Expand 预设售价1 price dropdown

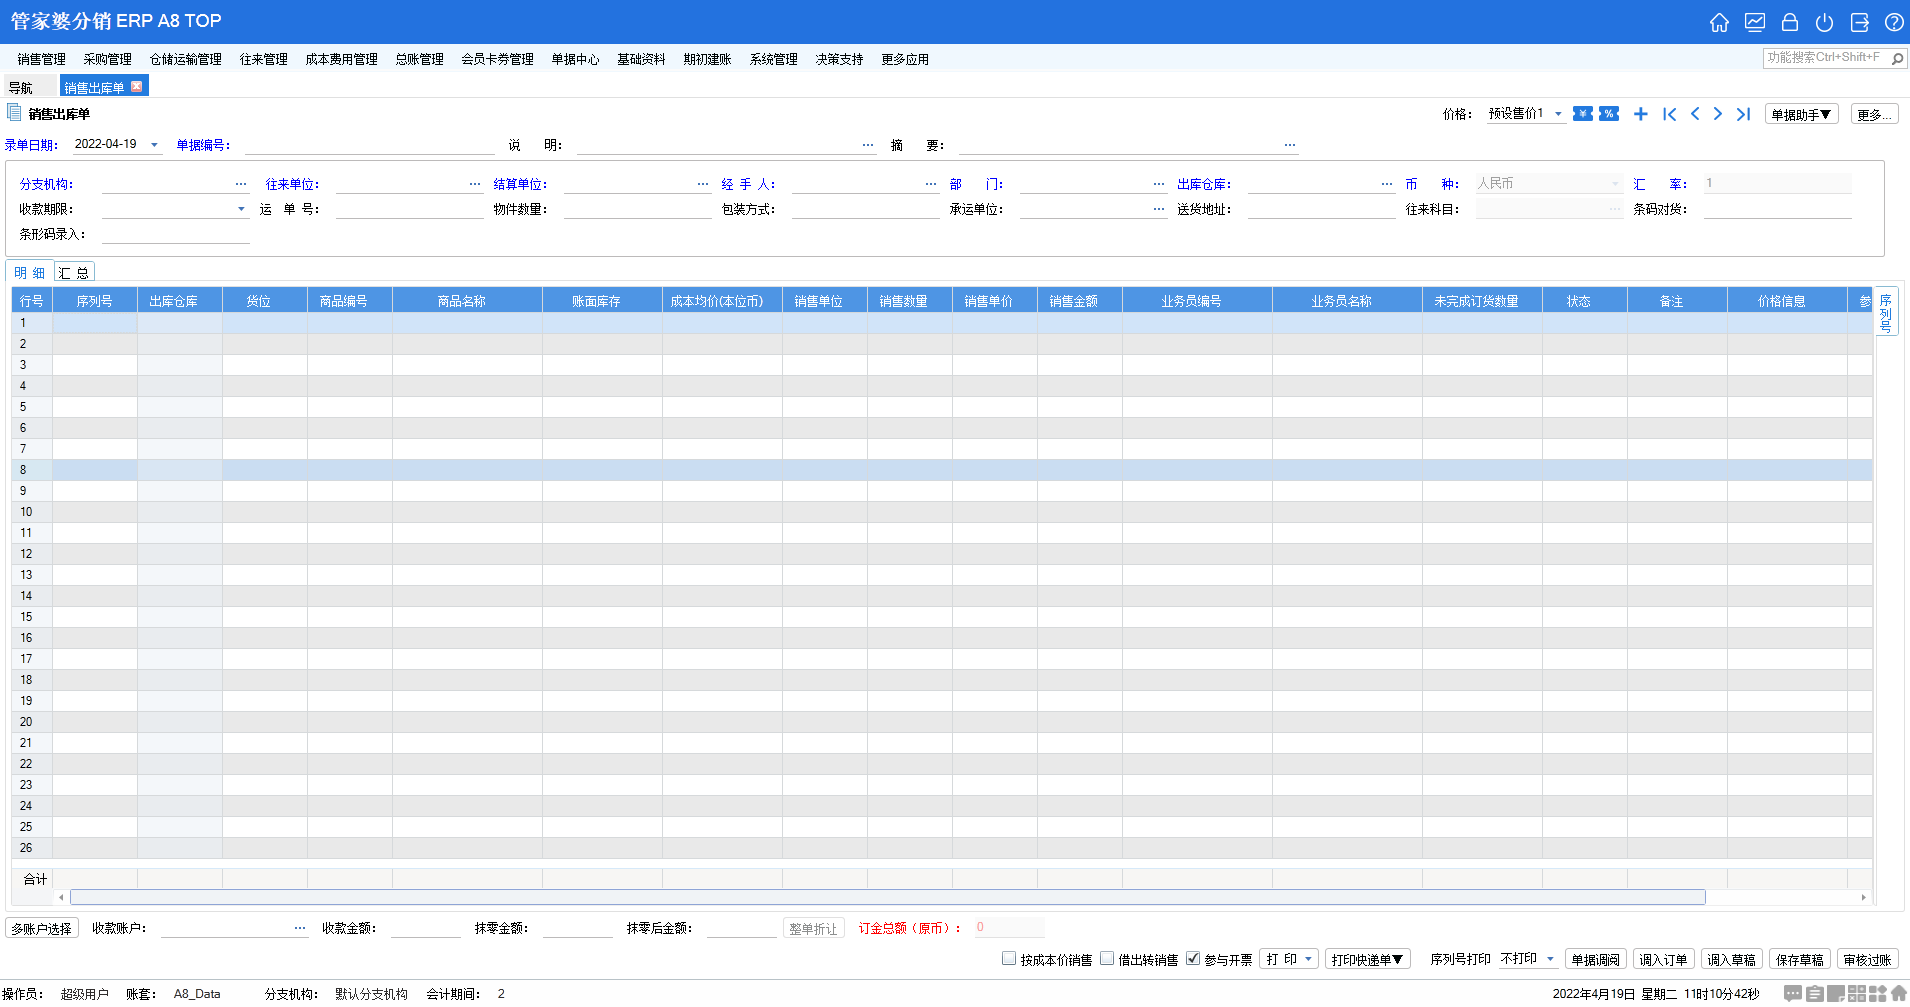click(x=1558, y=114)
